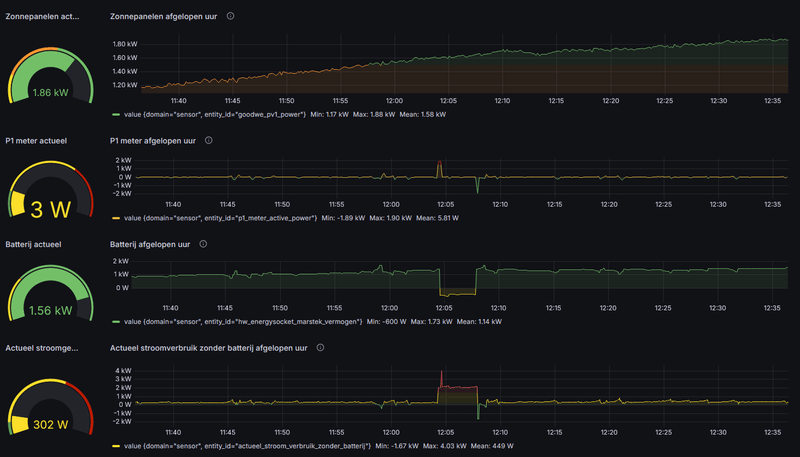Viewport: 800px width, 457px height.
Task: Click the 302 W consumption gauge
Action: pyautogui.click(x=51, y=407)
